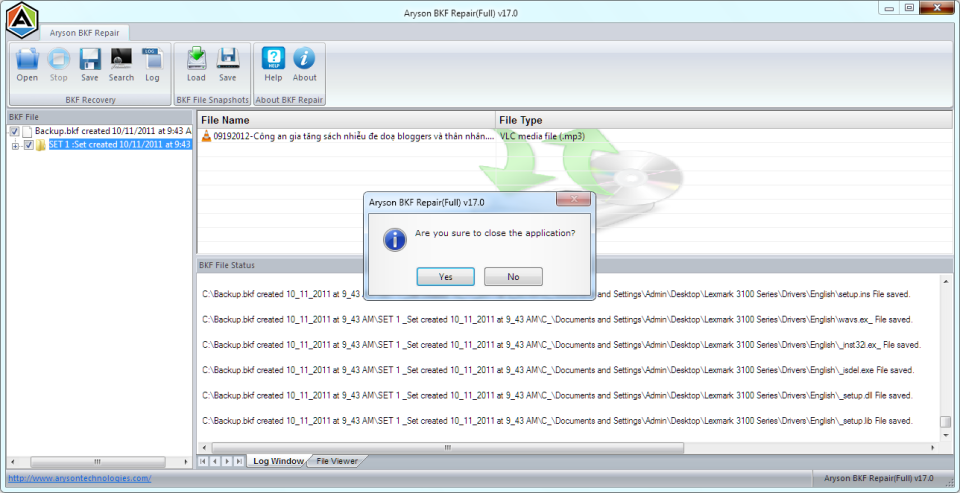Click the _inst32i.ex_ File saved log line

point(561,345)
